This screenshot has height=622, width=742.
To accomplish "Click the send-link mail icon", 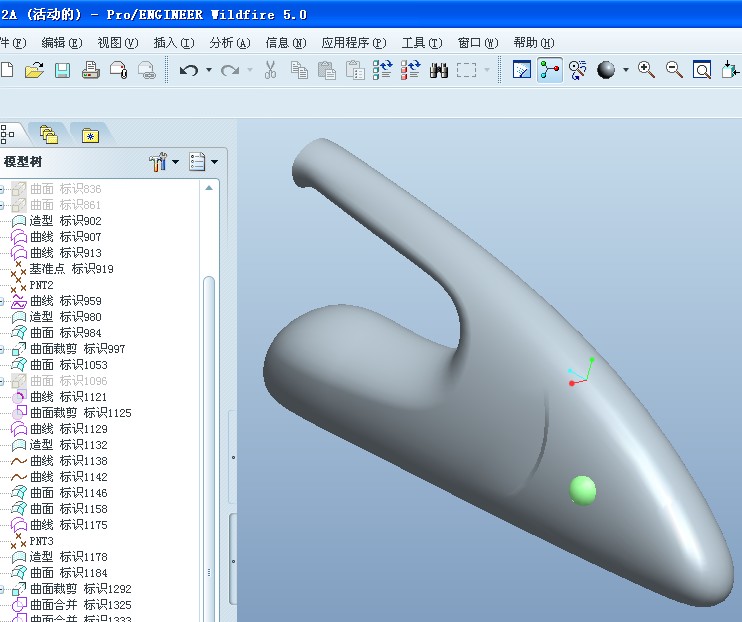I will tap(147, 70).
